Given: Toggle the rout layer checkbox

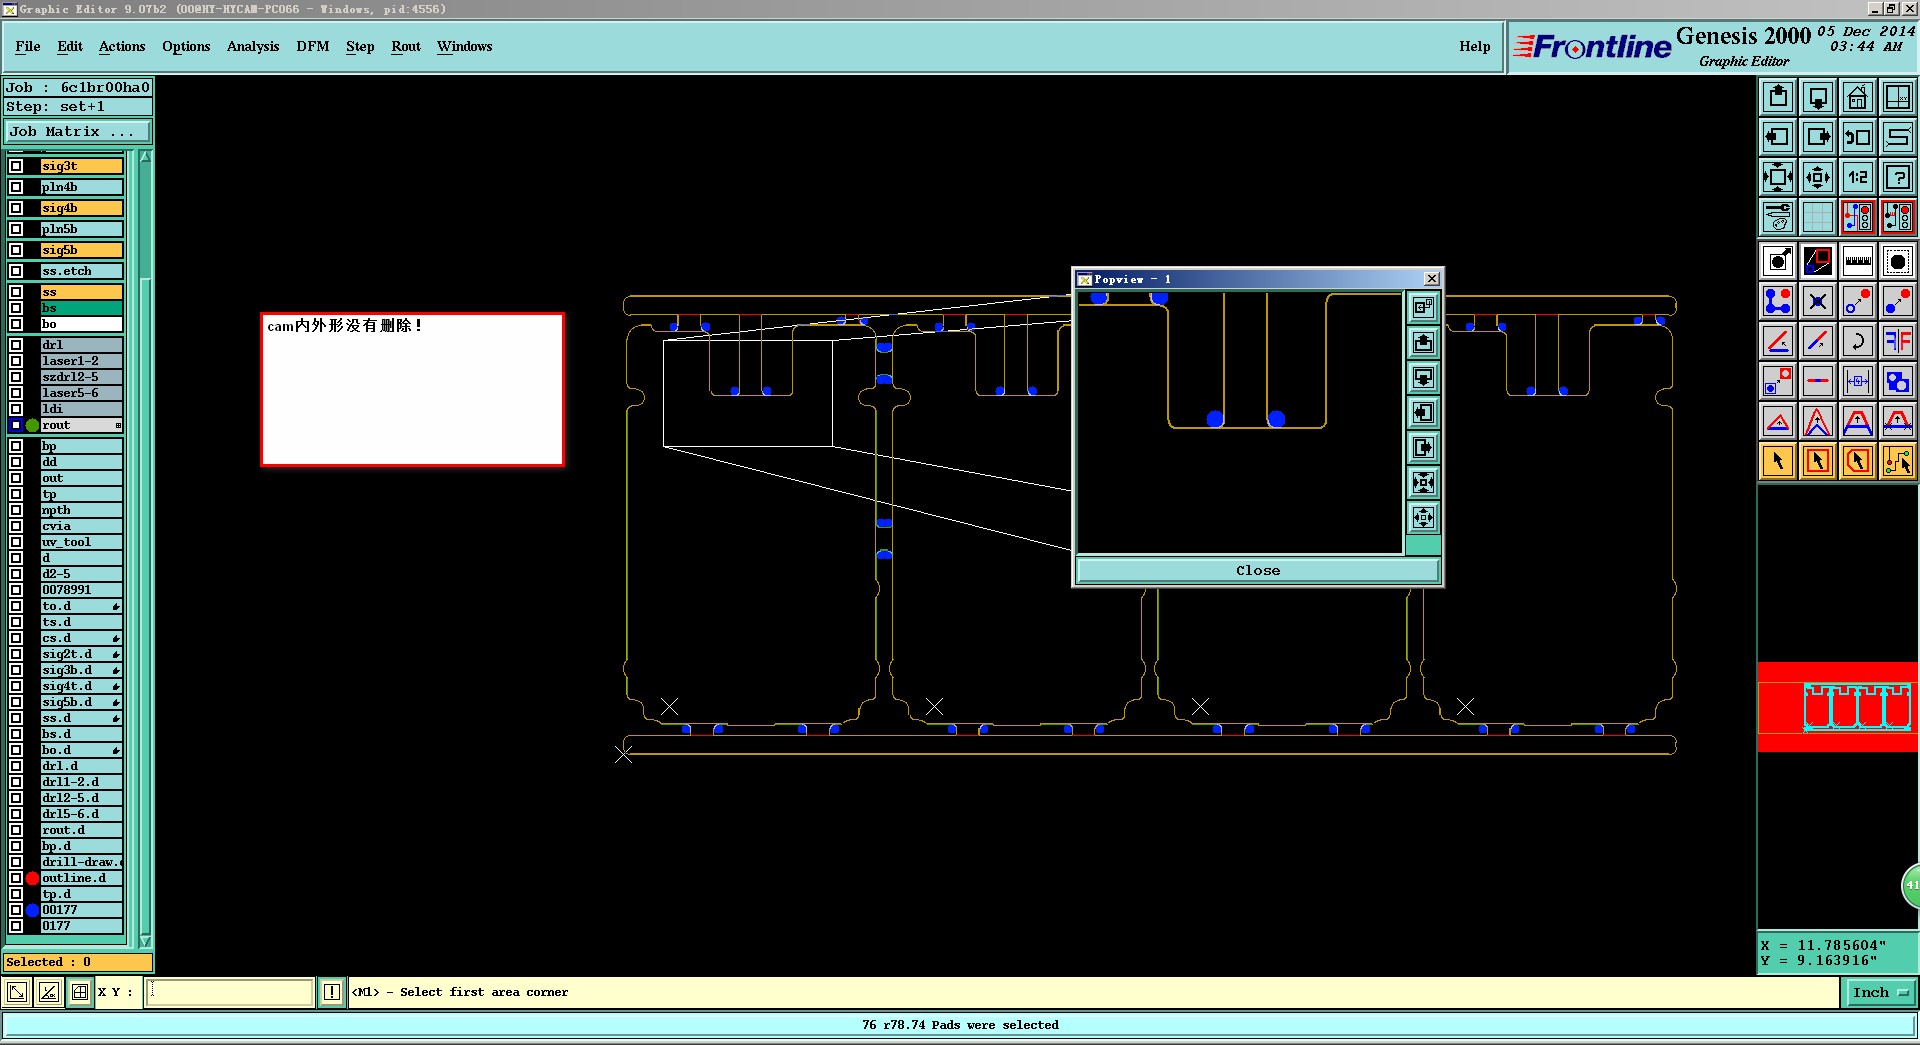Looking at the screenshot, I should pos(16,425).
